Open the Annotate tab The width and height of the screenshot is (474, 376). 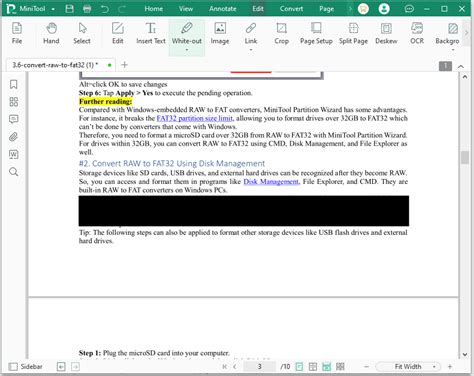coord(223,9)
